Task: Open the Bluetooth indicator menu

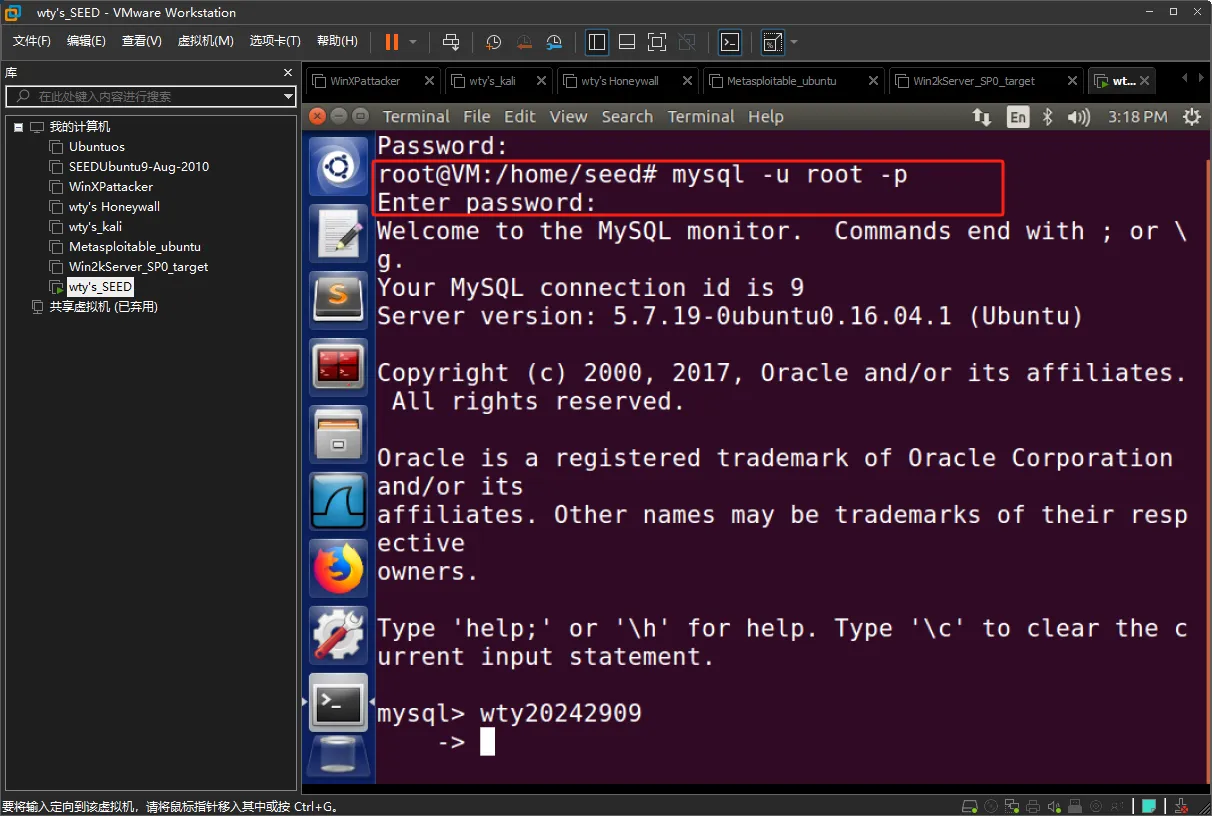Action: (1048, 117)
